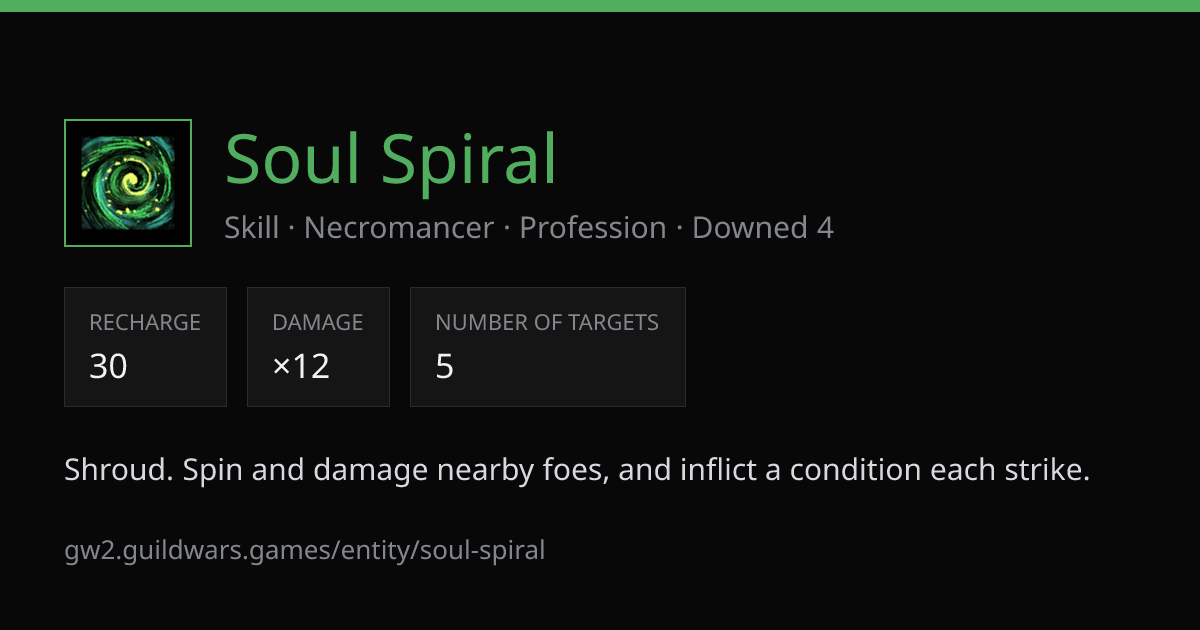Select the ×12 damage value
Image resolution: width=1200 pixels, height=630 pixels.
301,367
